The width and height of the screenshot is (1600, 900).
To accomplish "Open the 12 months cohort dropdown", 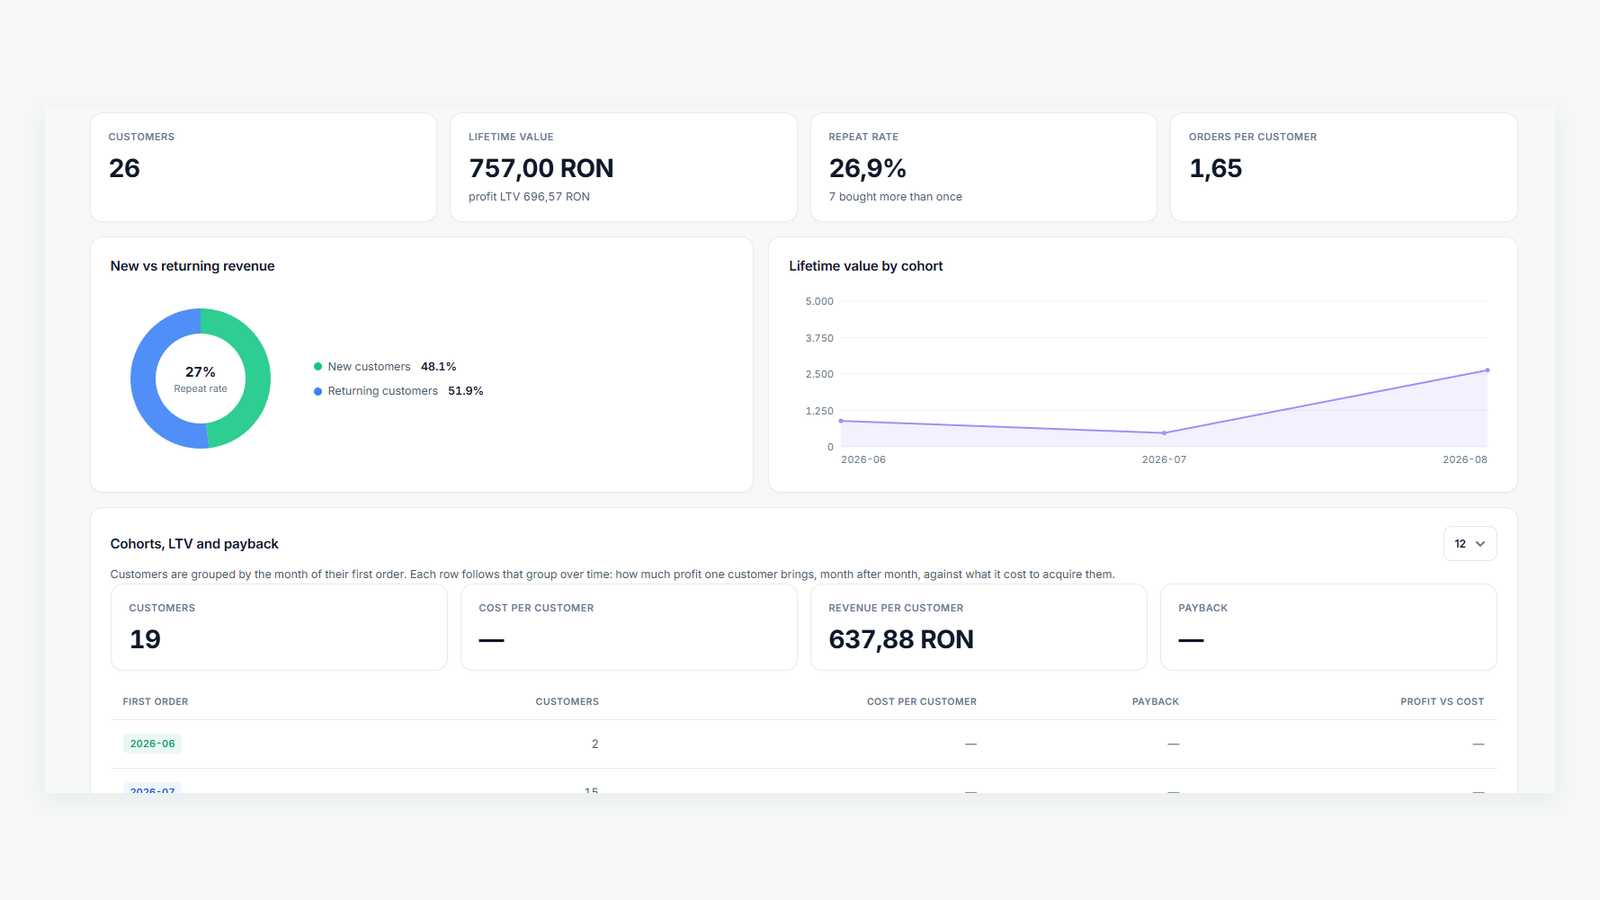I will coord(1470,544).
